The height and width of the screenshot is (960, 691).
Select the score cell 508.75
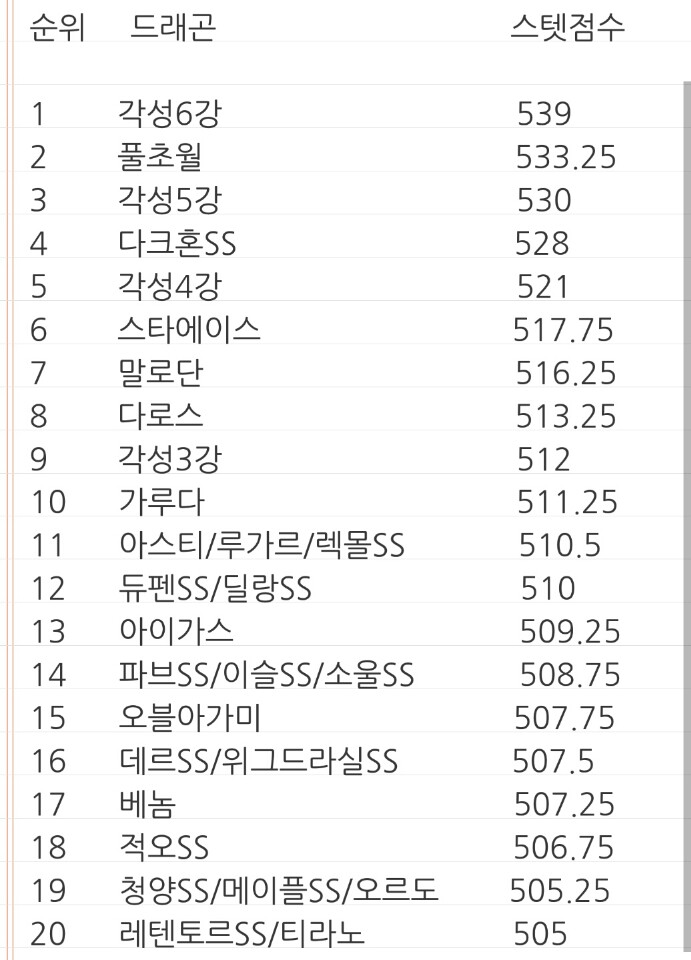click(570, 675)
